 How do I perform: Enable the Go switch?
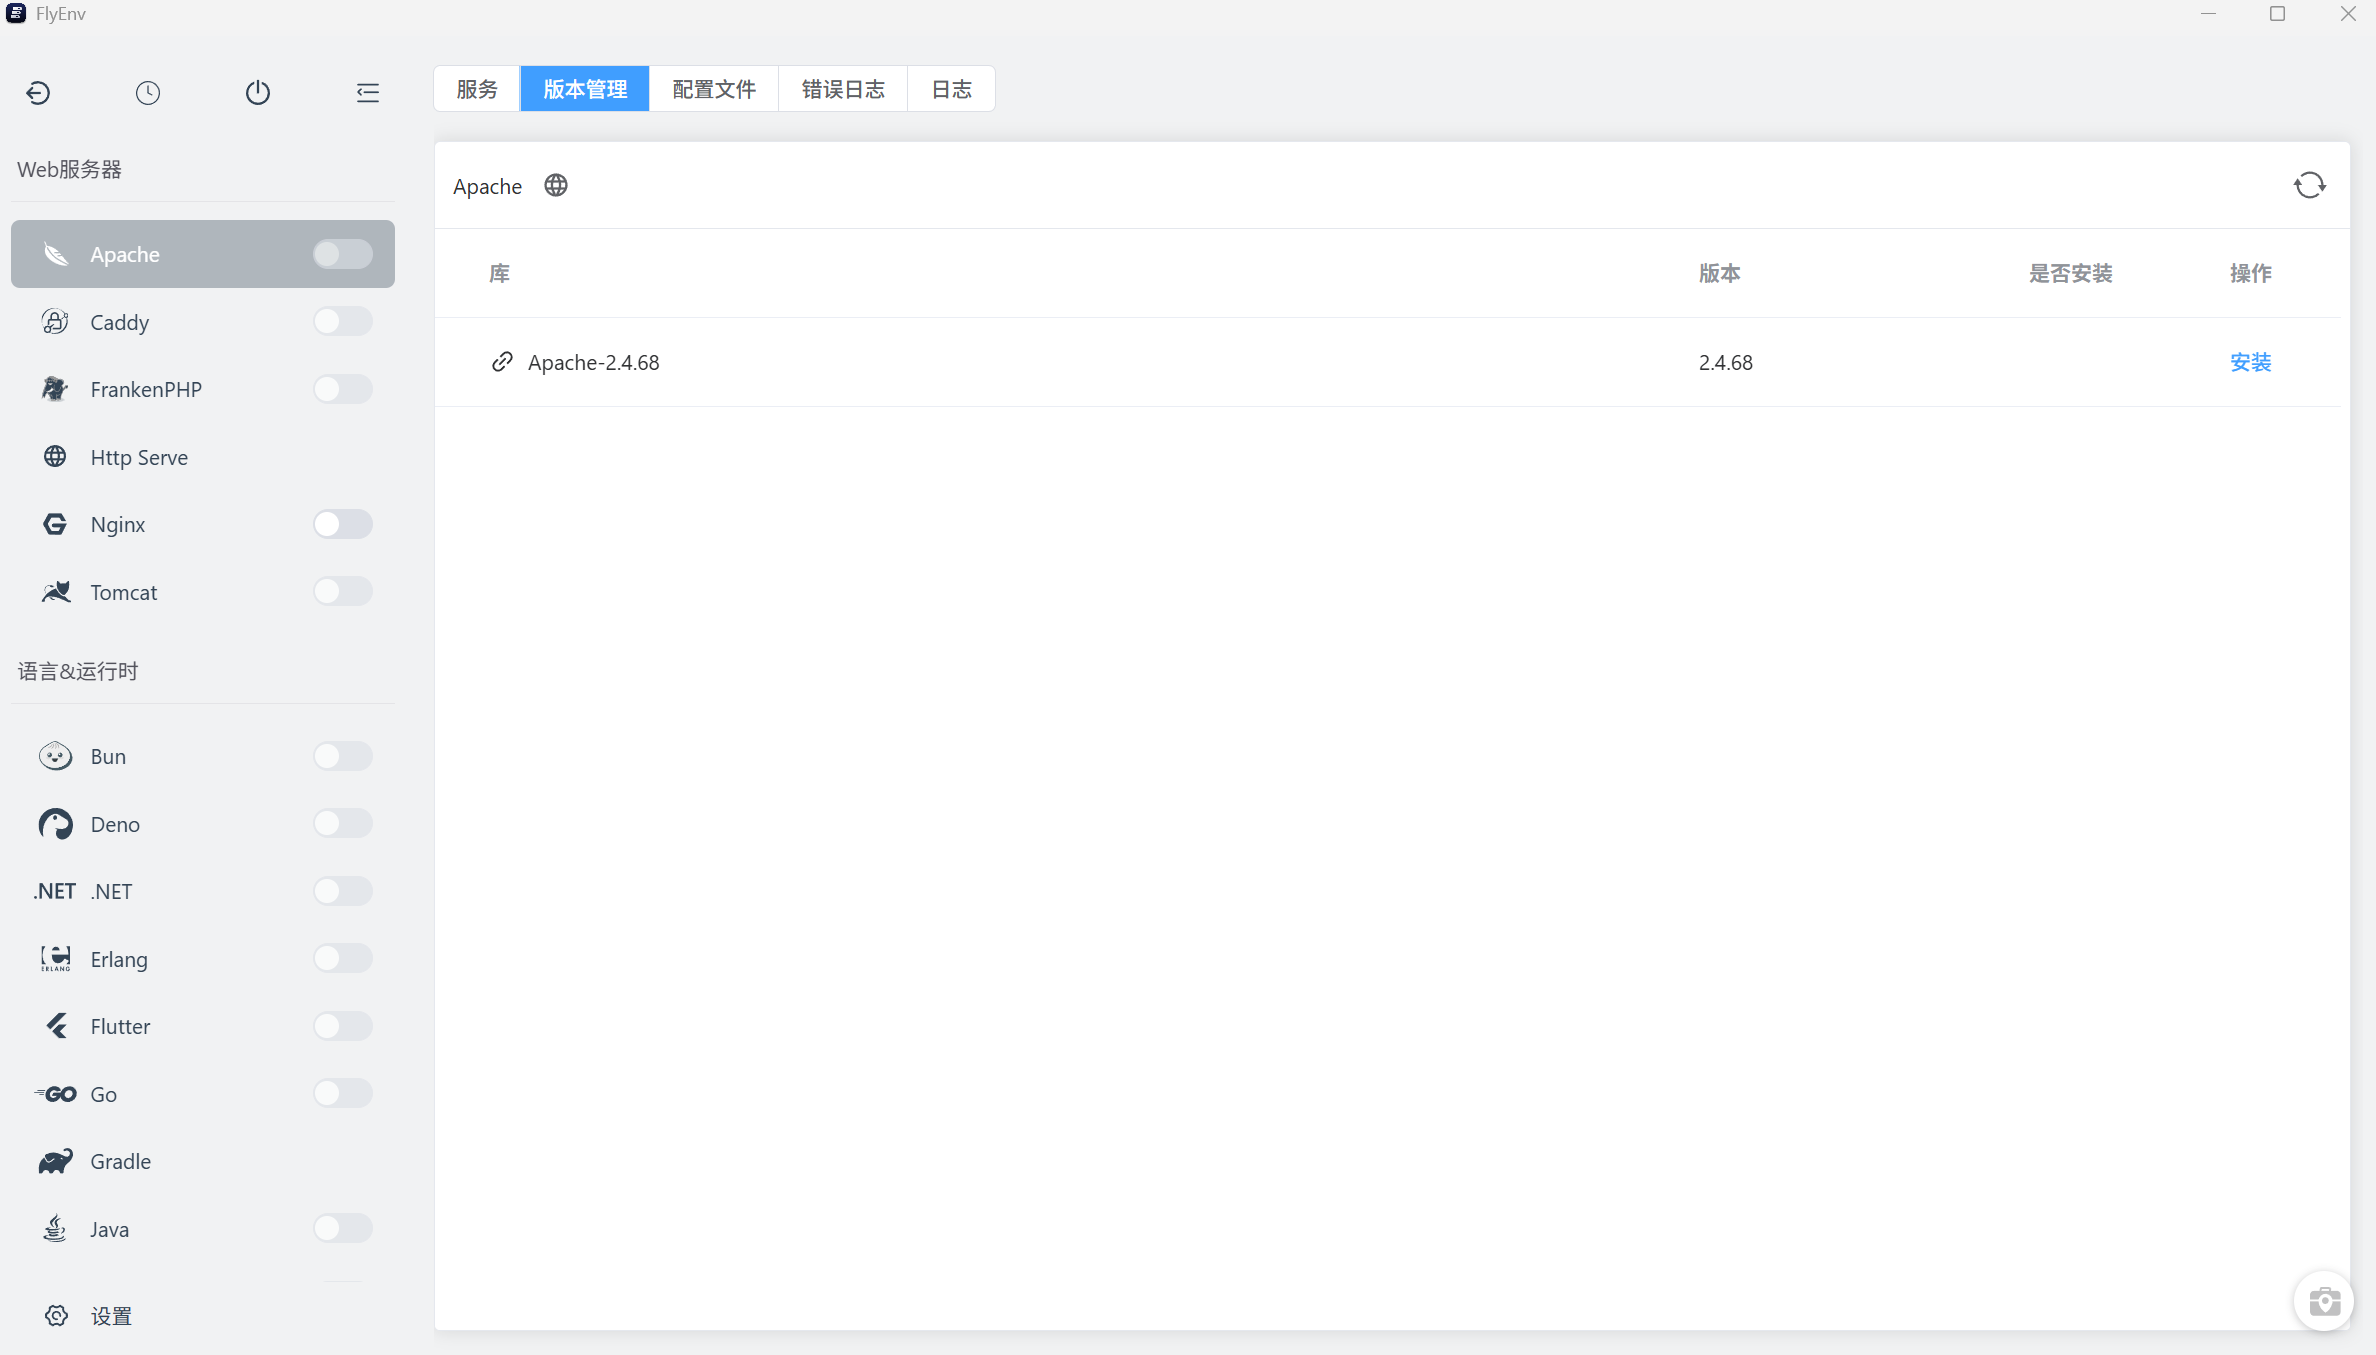[343, 1094]
